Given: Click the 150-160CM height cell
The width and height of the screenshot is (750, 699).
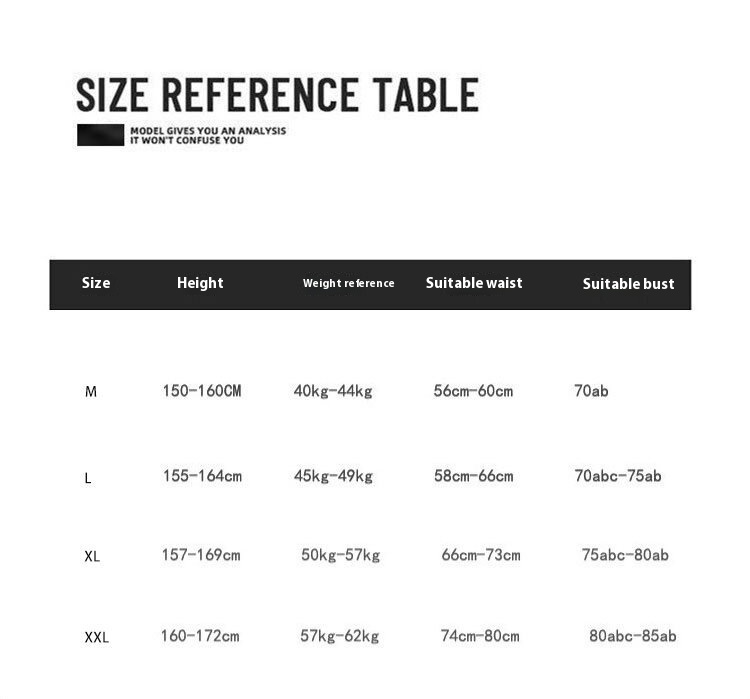Looking at the screenshot, I should (202, 391).
